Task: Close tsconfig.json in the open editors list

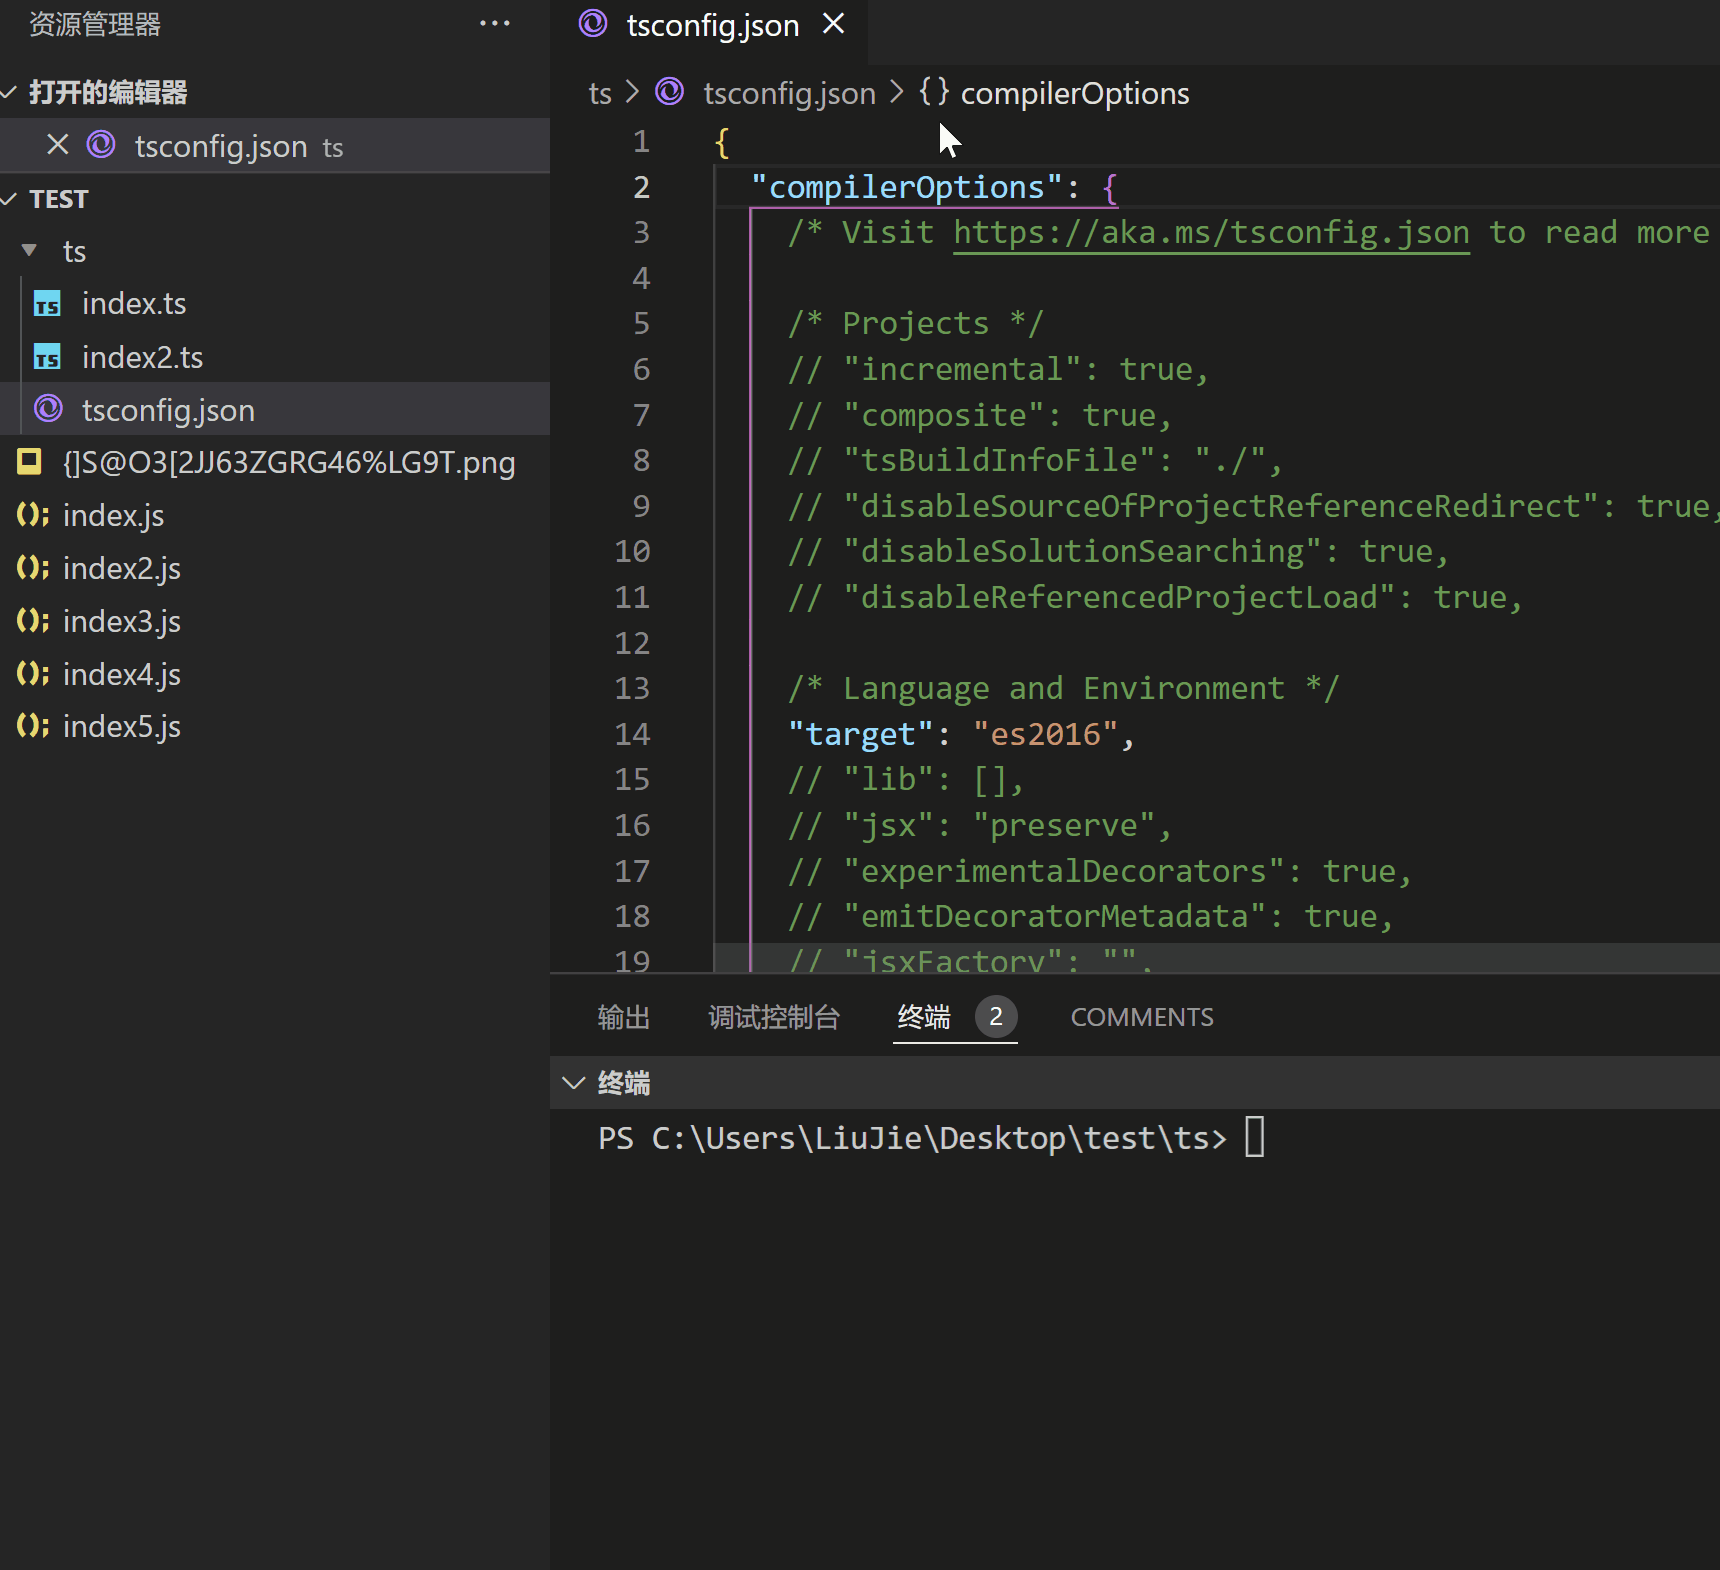Action: pyautogui.click(x=58, y=145)
